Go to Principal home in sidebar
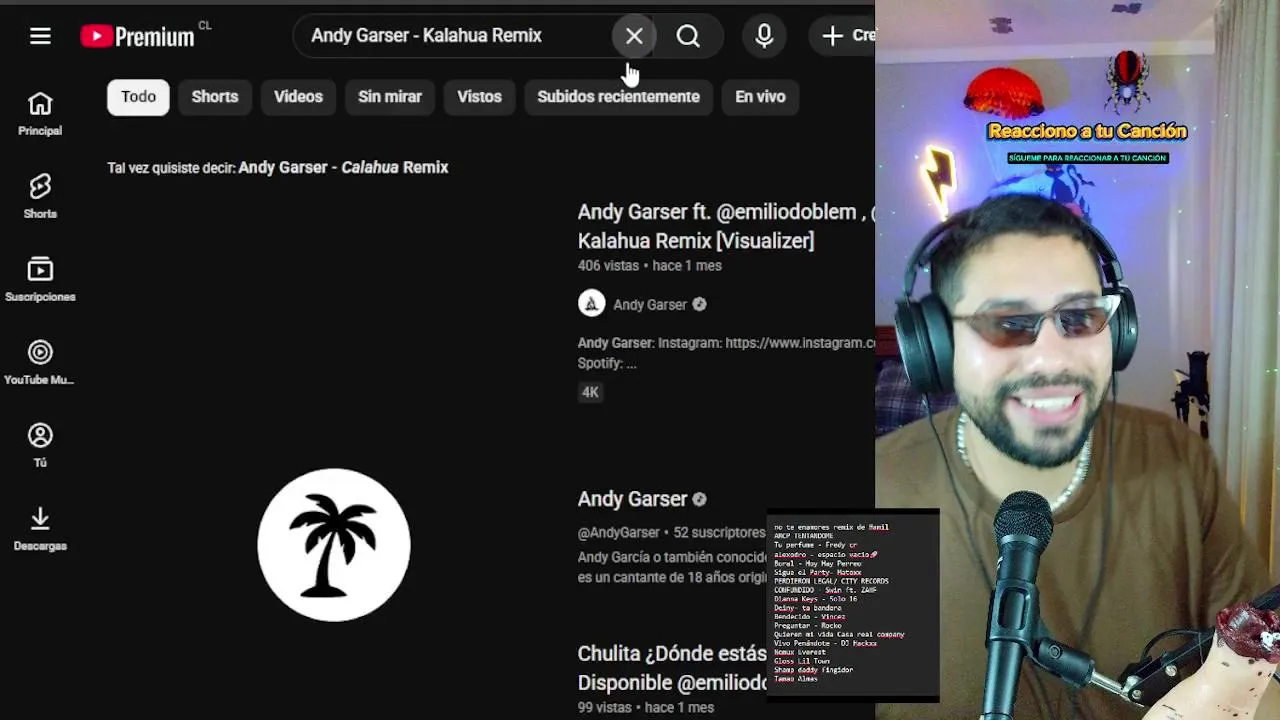 coord(40,114)
